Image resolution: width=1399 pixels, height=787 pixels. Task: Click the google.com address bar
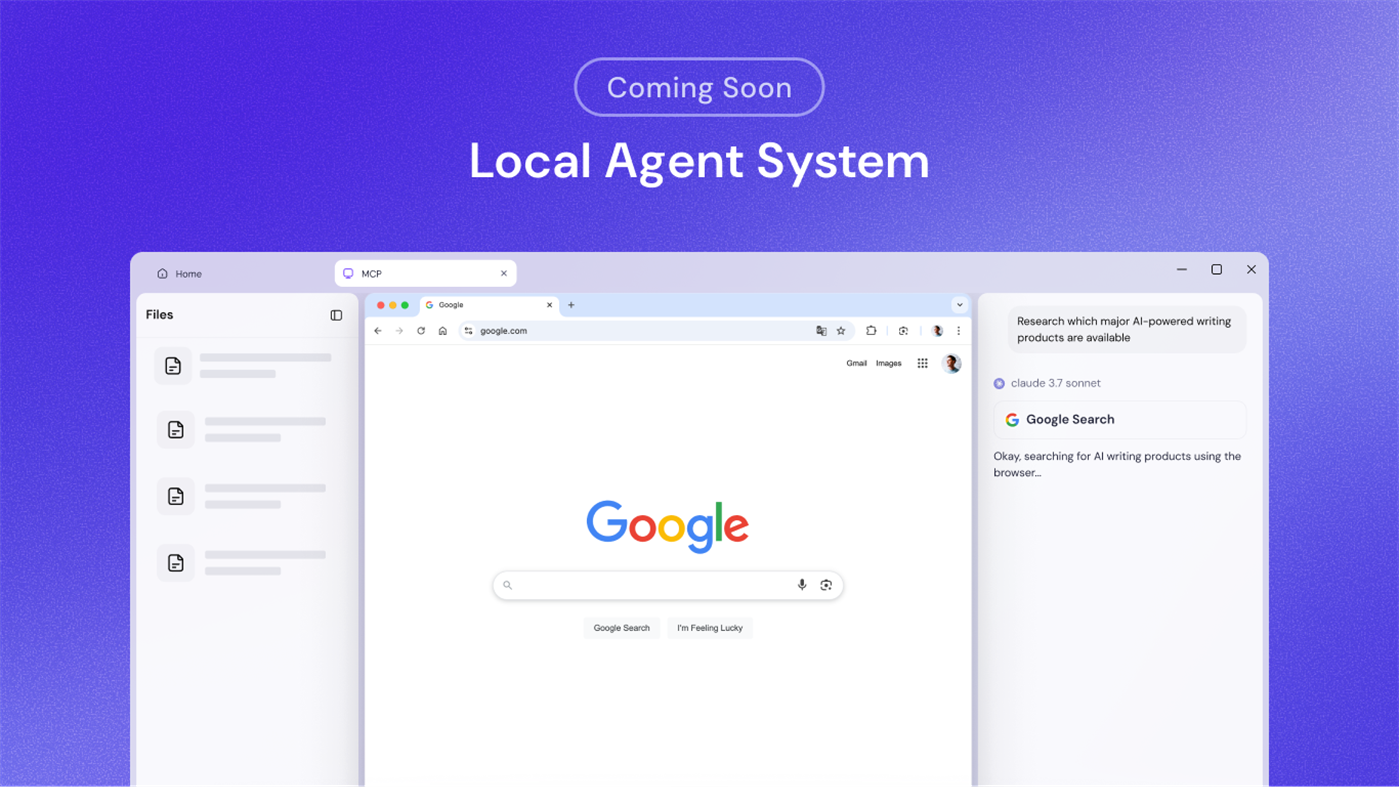(x=655, y=331)
